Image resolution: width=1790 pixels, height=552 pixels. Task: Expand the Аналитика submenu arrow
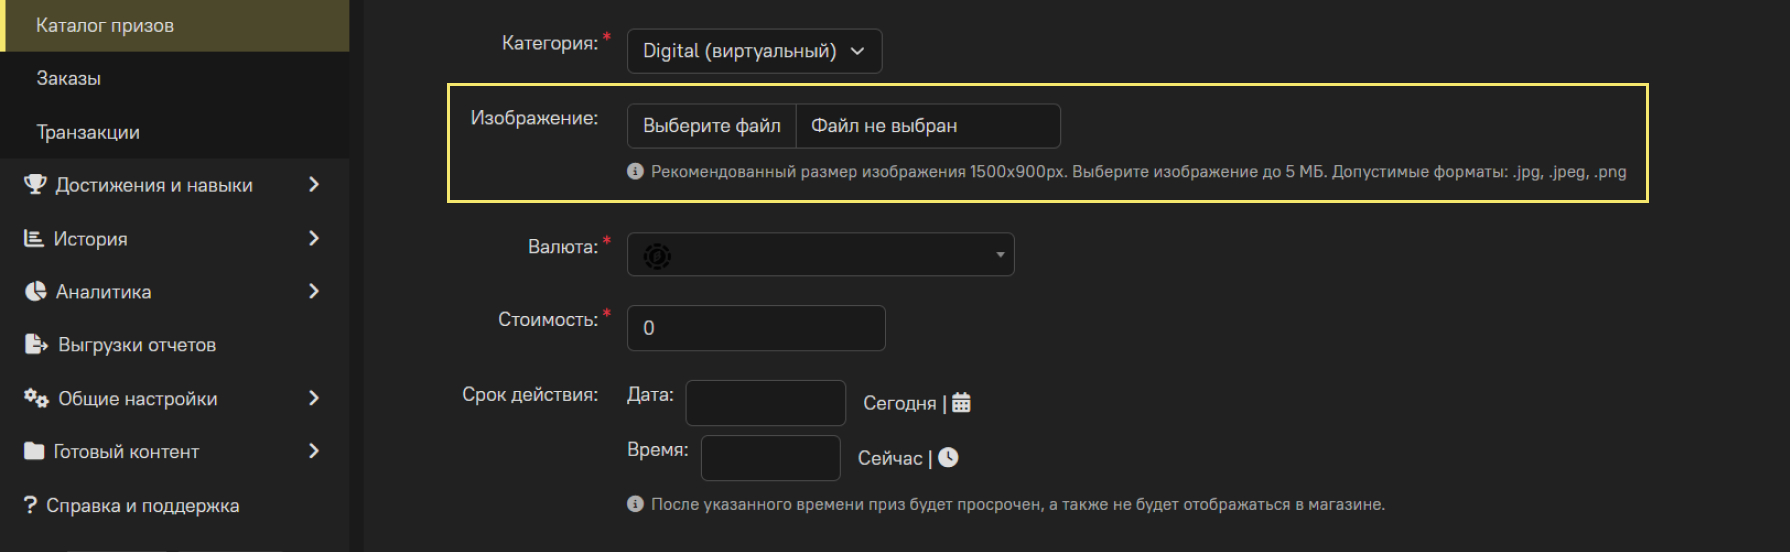[314, 291]
